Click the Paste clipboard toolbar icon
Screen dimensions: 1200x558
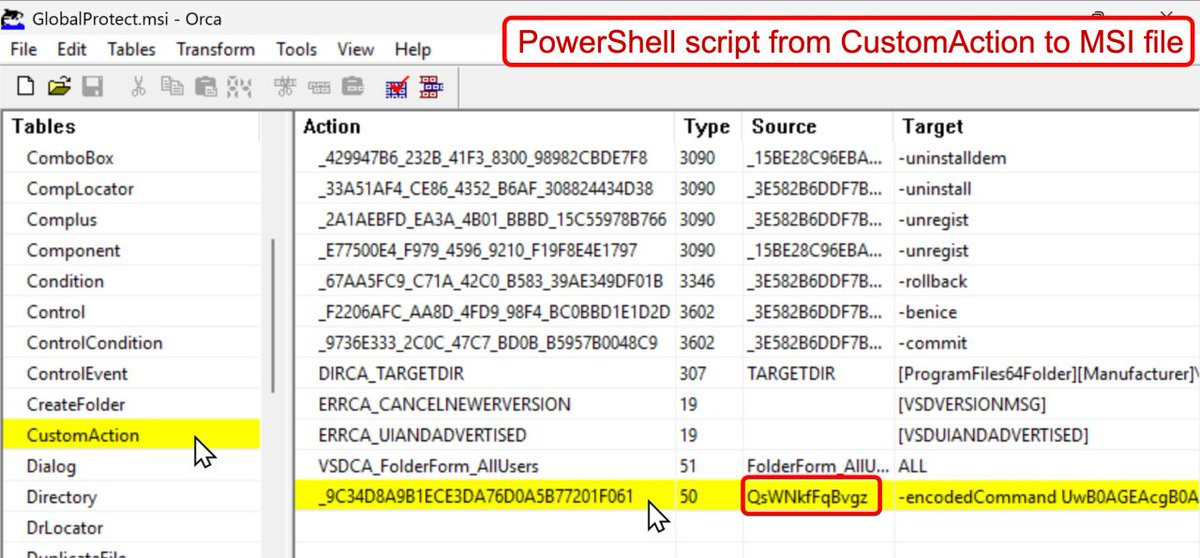tap(206, 88)
